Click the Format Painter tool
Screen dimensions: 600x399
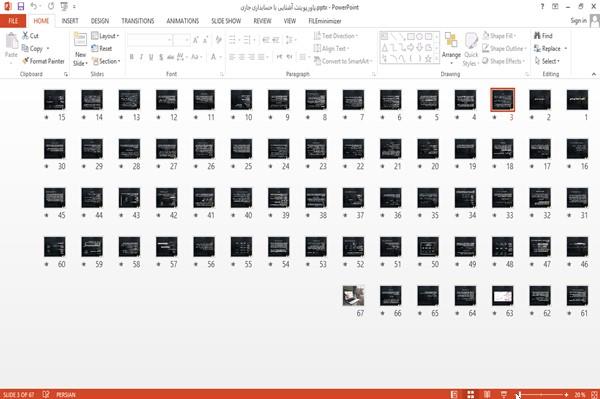coord(43,61)
